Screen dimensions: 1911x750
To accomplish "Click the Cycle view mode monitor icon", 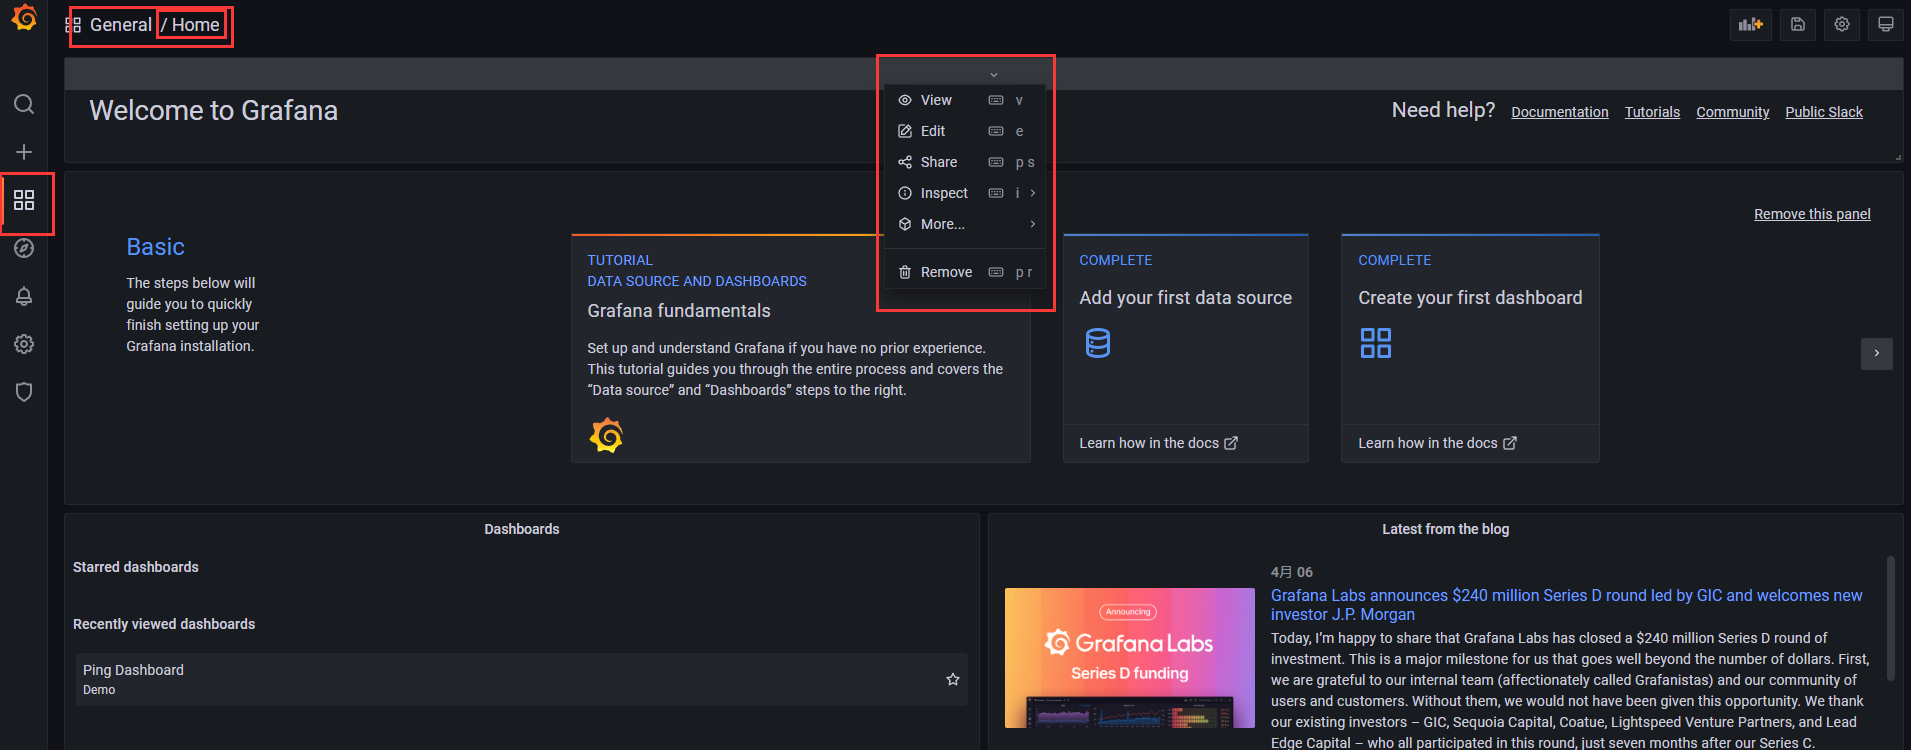I will tap(1885, 24).
